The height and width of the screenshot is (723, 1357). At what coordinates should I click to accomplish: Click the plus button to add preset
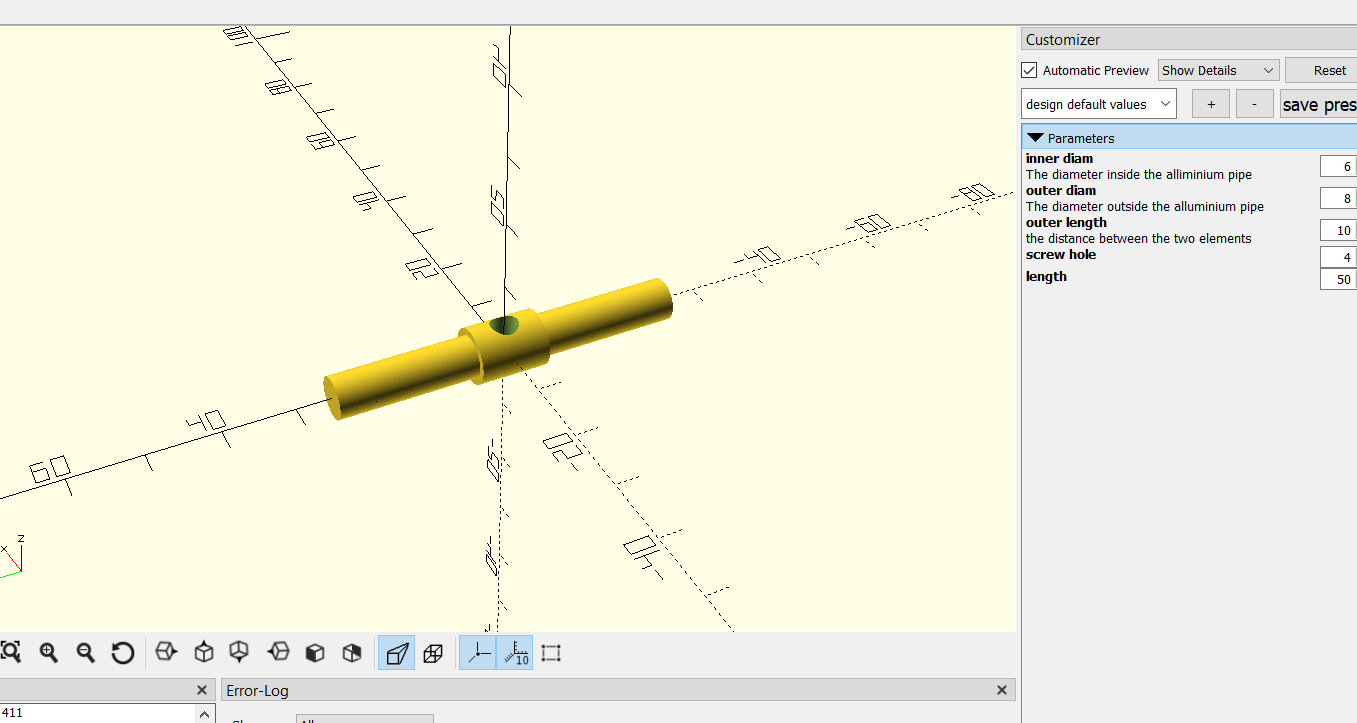click(1210, 104)
